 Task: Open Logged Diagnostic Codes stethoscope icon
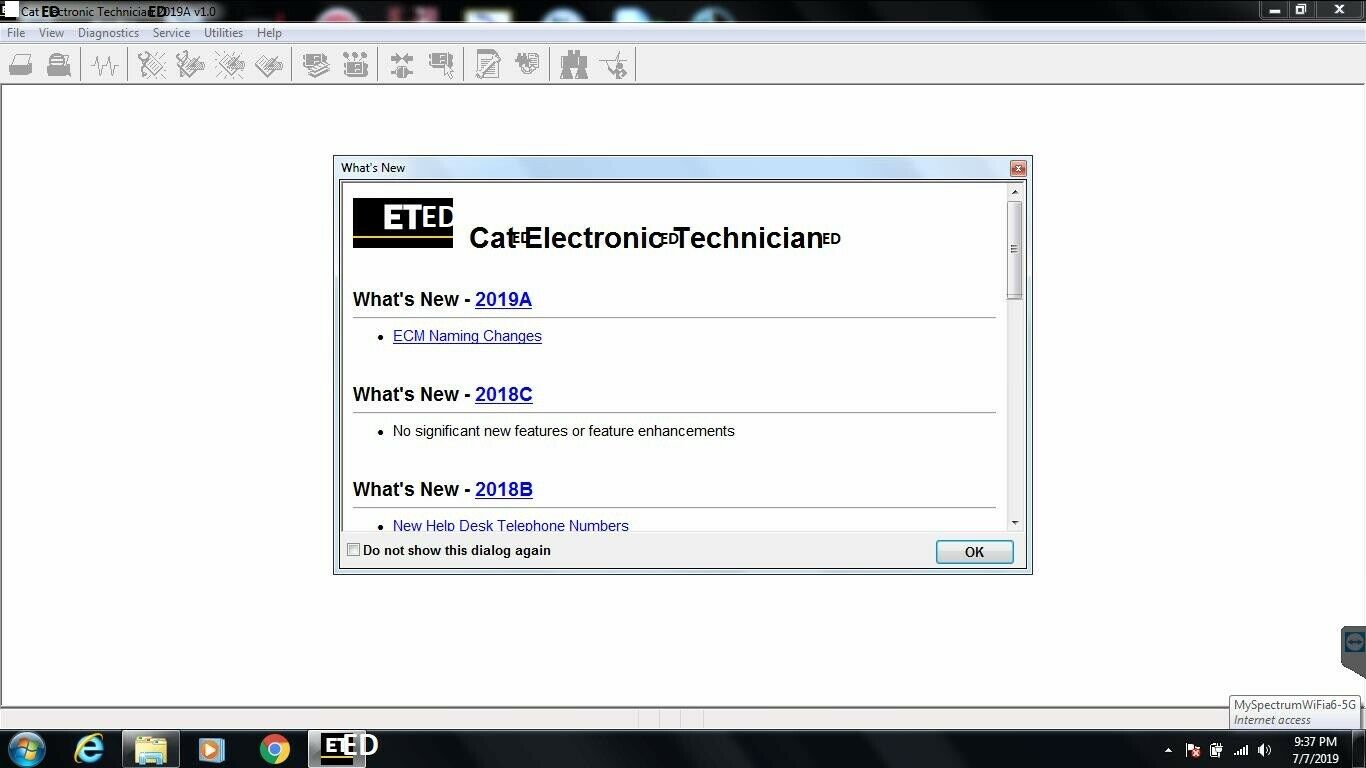tap(190, 66)
